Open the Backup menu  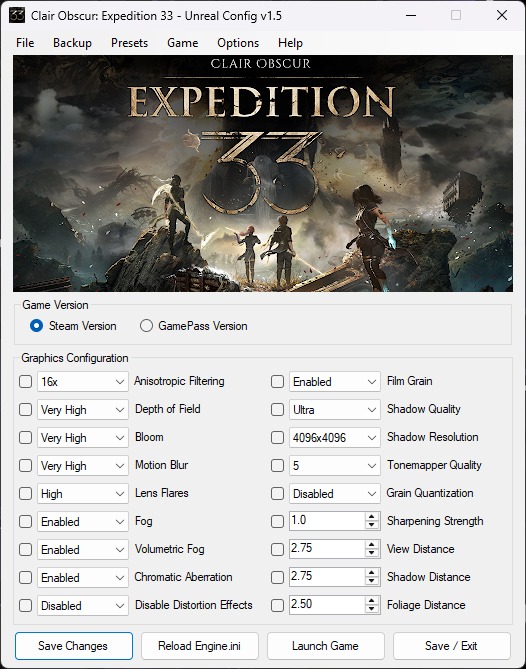coord(72,43)
